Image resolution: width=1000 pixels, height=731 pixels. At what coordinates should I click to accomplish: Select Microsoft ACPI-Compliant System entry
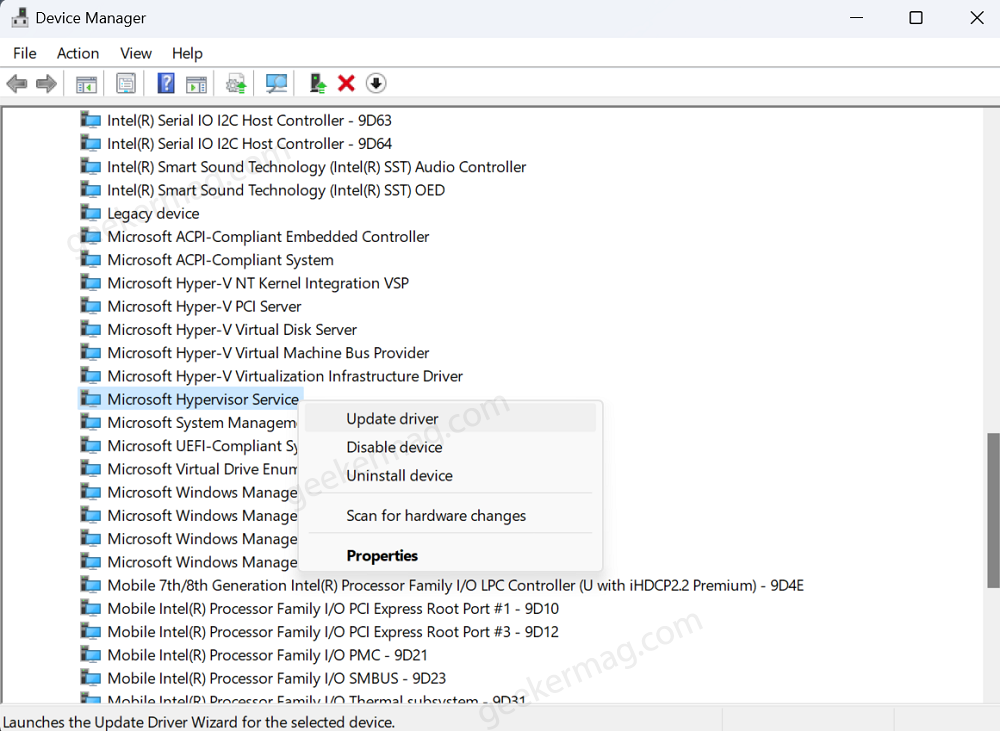pos(220,260)
